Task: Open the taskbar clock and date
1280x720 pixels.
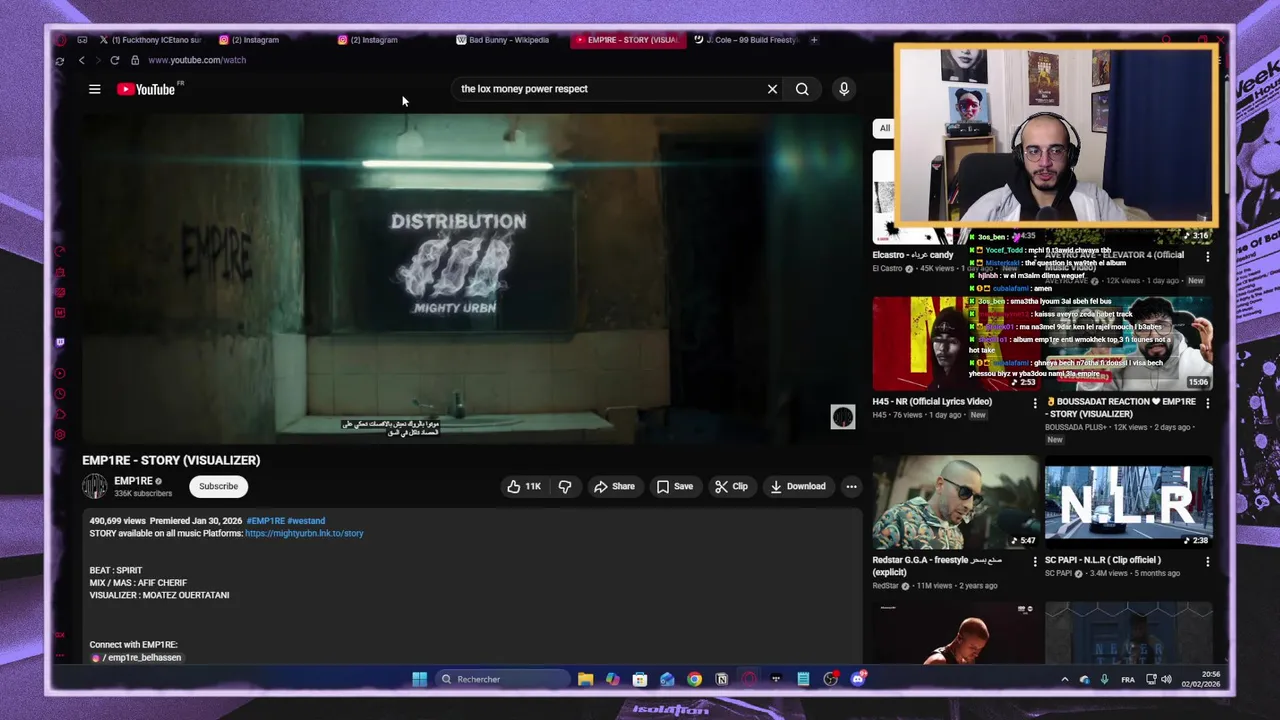Action: pyautogui.click(x=1202, y=679)
